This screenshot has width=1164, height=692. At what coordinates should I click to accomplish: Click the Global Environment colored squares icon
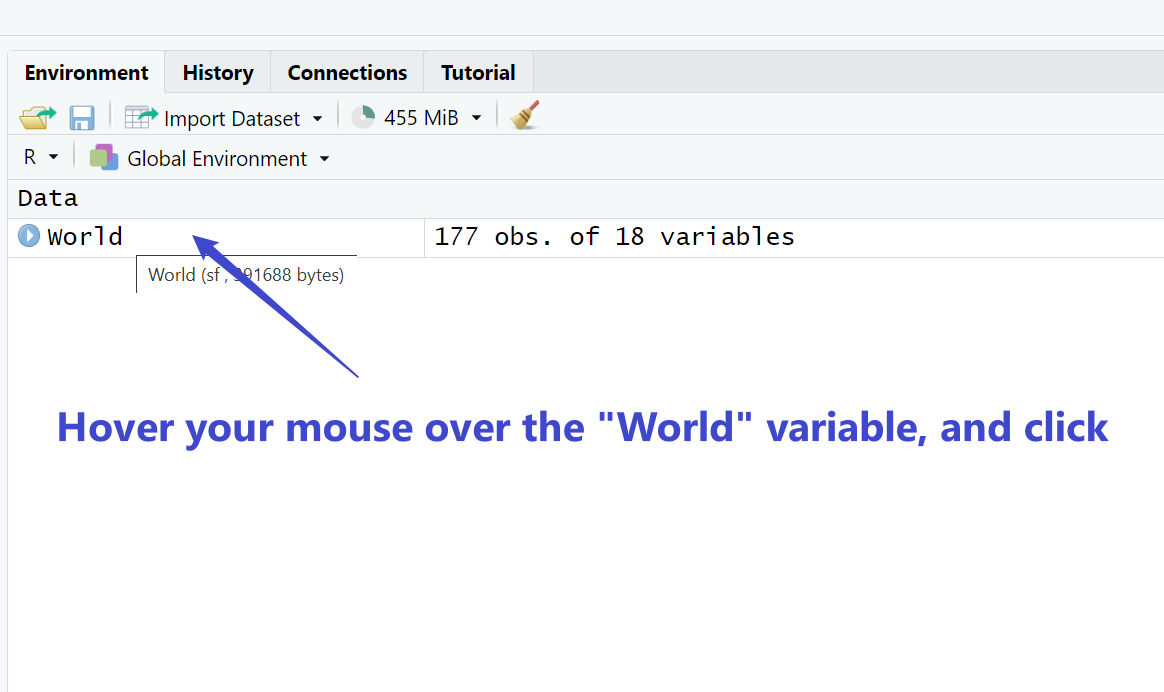[x=103, y=158]
